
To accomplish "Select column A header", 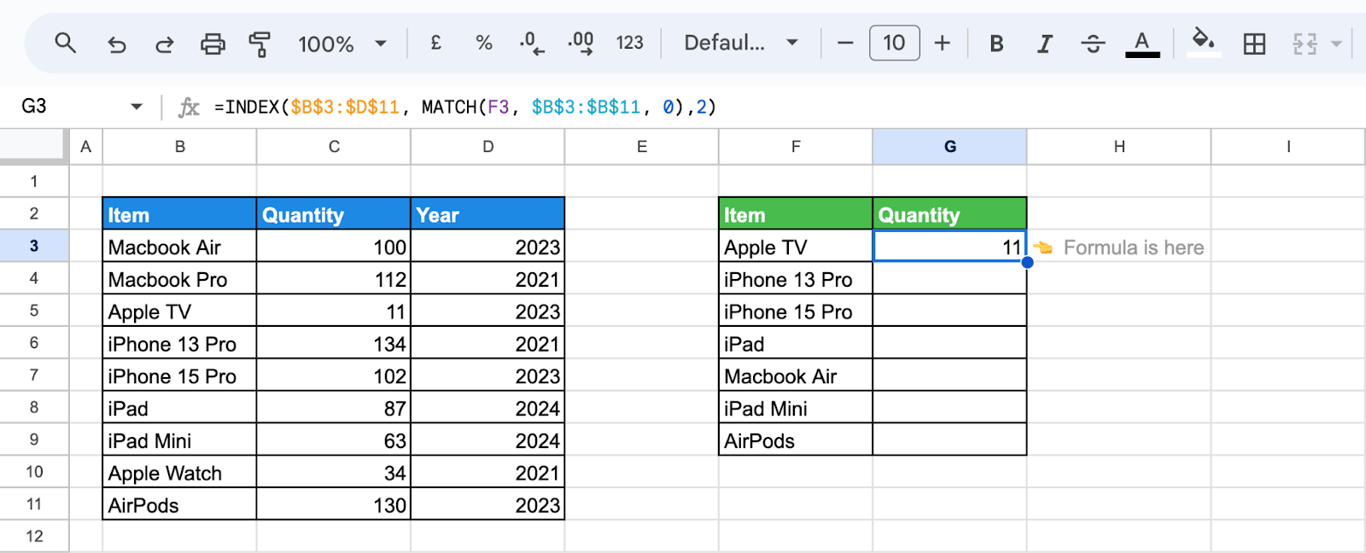I will tap(85, 147).
